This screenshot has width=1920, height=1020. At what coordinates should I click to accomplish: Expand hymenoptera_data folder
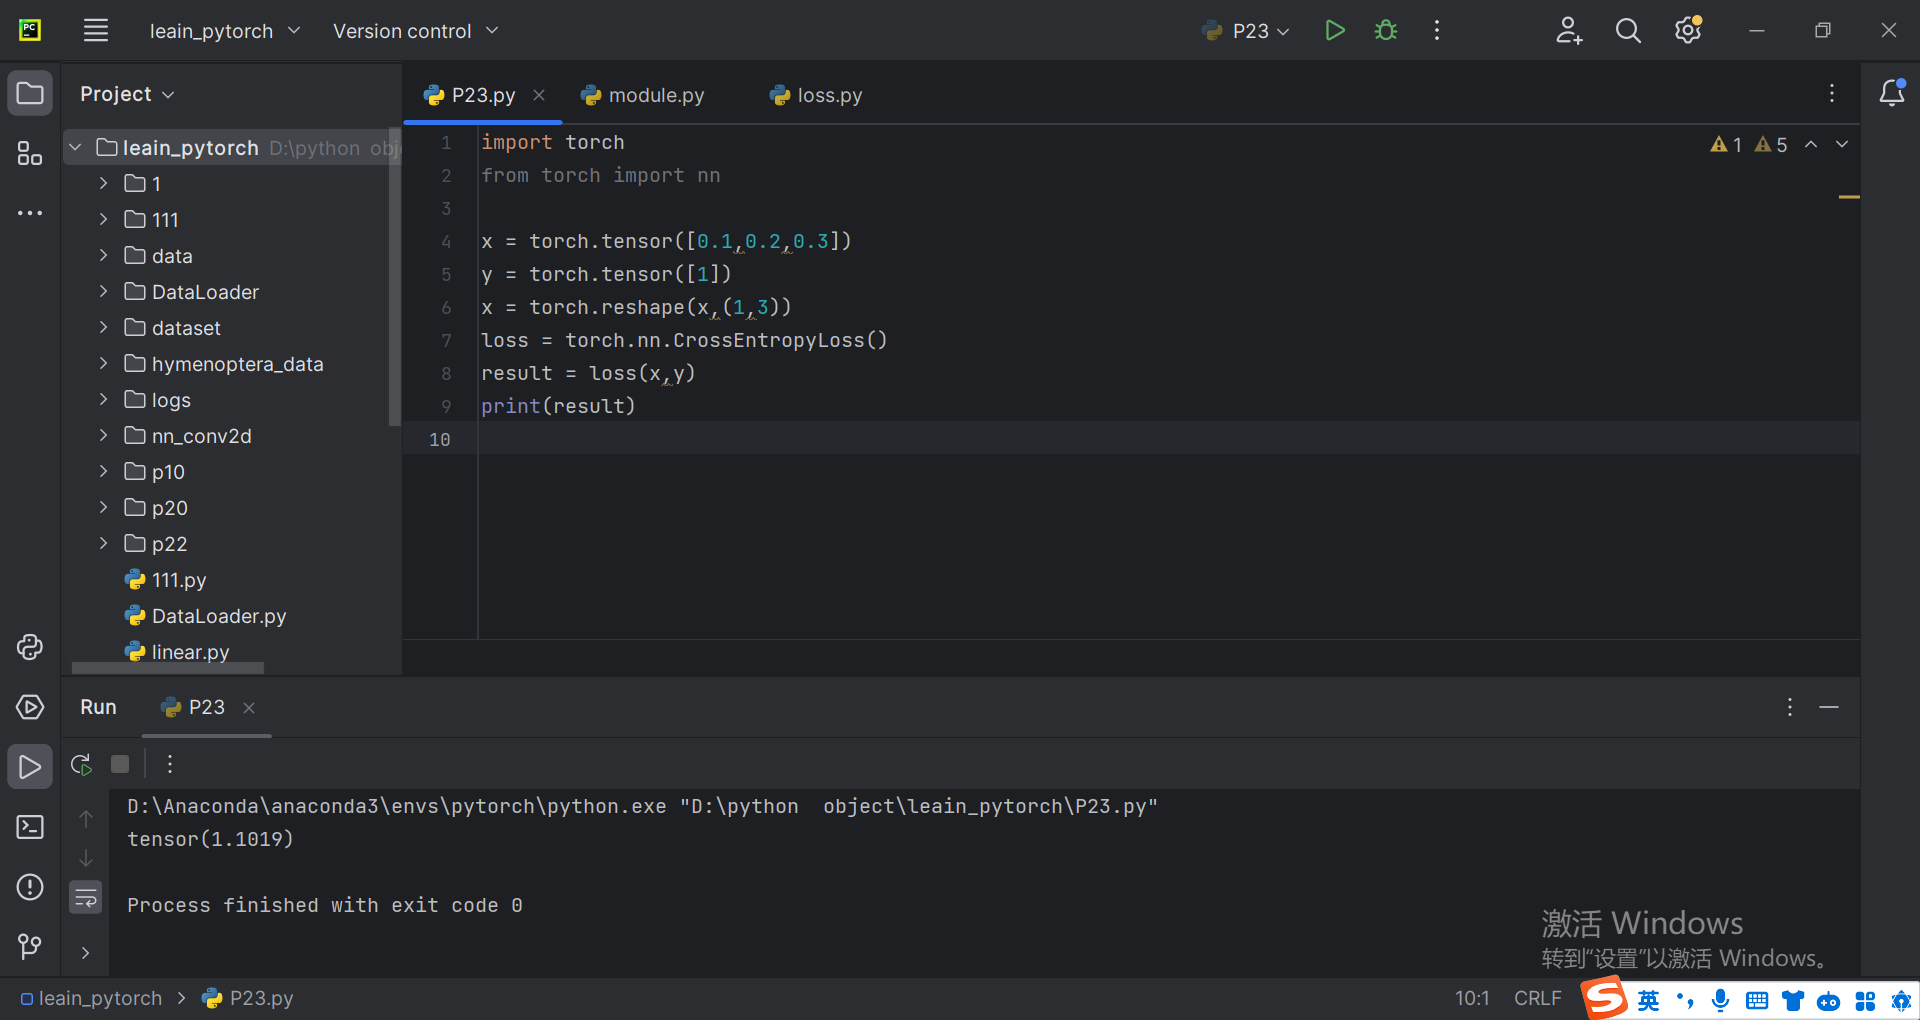pyautogui.click(x=103, y=363)
